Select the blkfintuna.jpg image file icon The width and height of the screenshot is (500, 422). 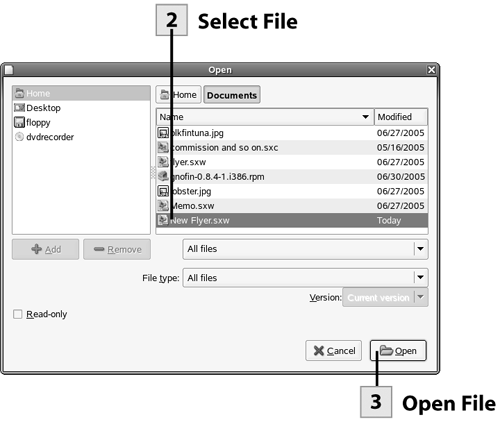(x=163, y=133)
